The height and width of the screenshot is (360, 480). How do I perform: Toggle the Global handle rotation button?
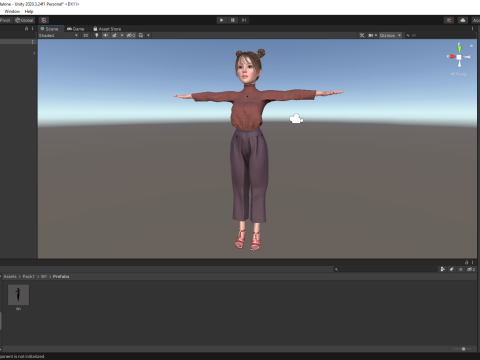pos(24,20)
